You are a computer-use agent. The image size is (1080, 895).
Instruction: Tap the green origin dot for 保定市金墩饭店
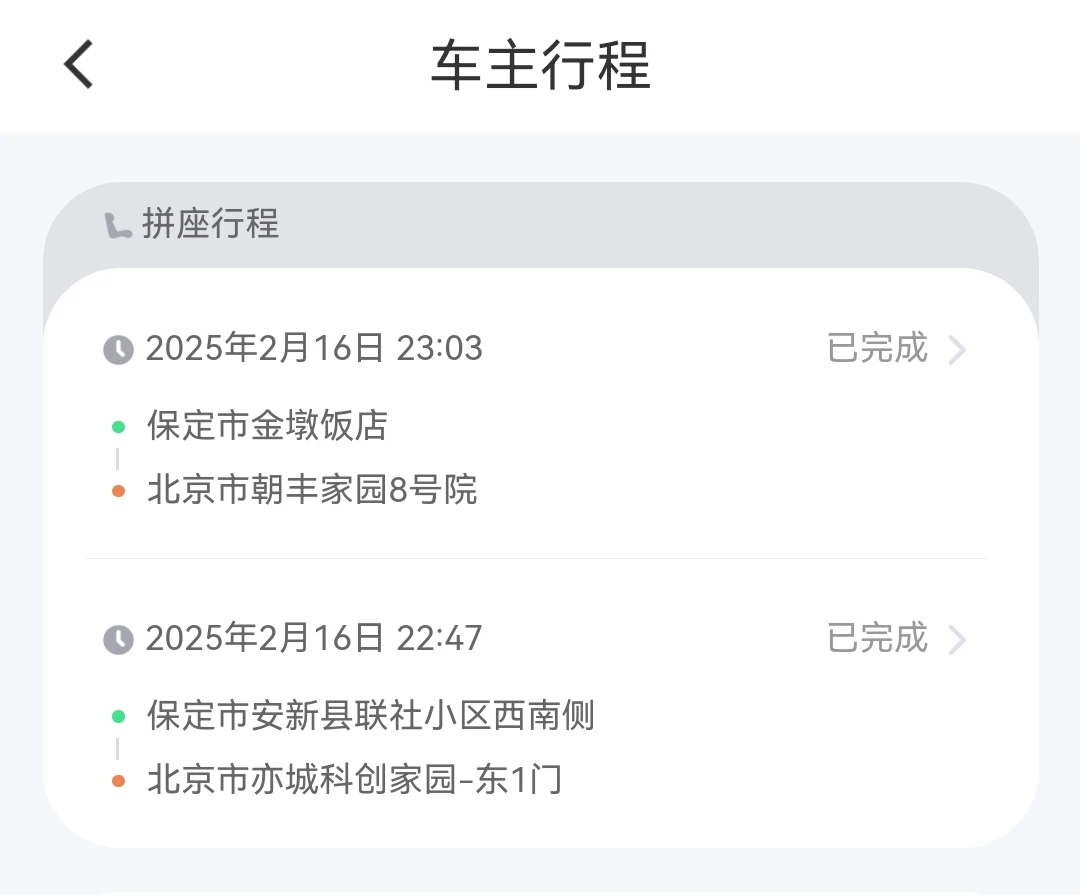118,427
